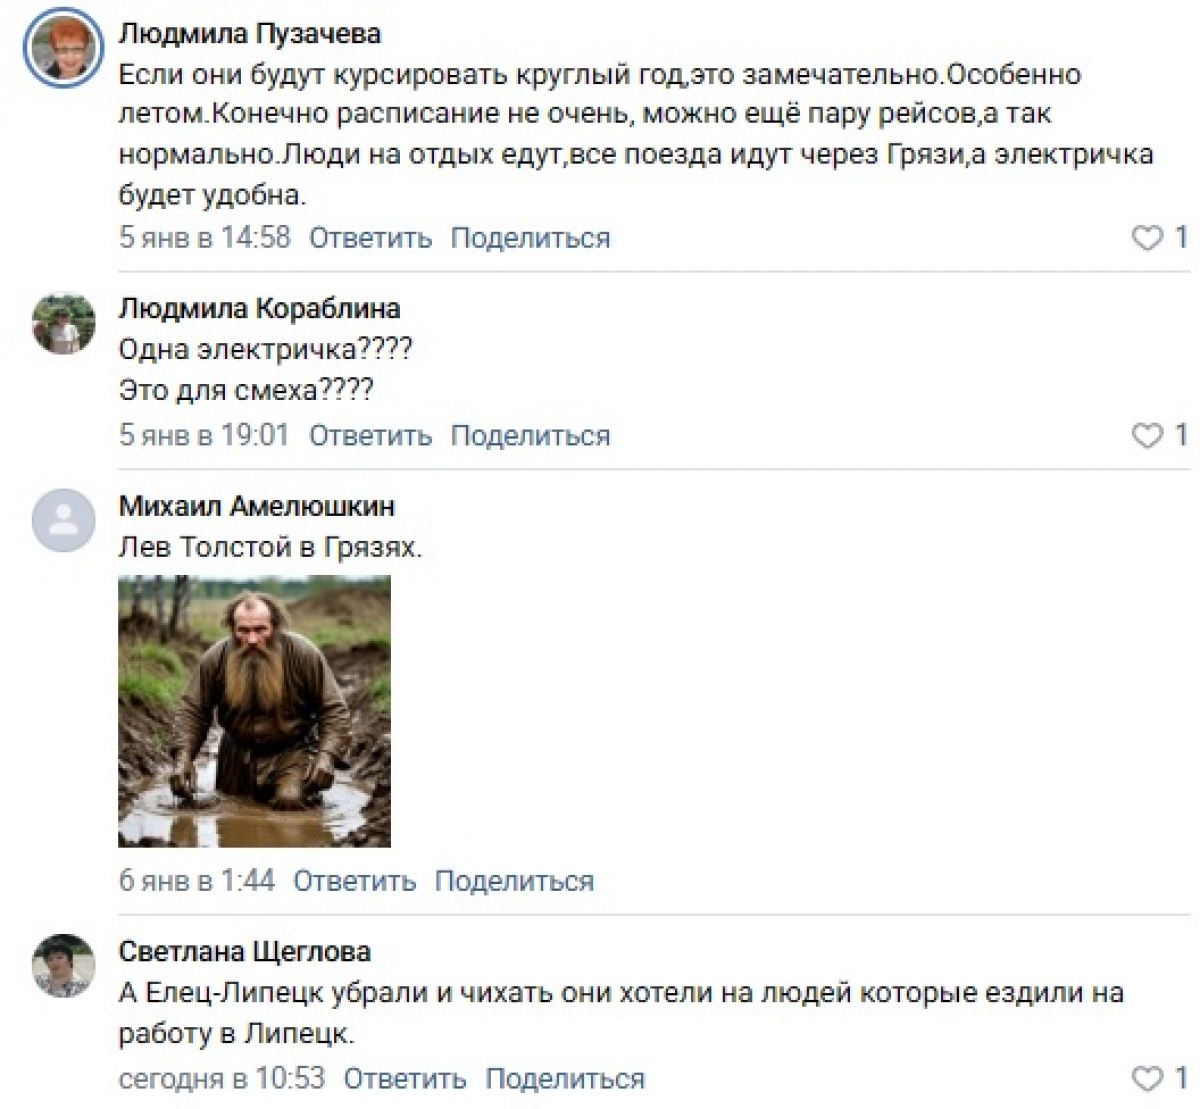Like Людмила Пузачева's comment with the heart
This screenshot has width=1200, height=1109.
tap(1146, 238)
